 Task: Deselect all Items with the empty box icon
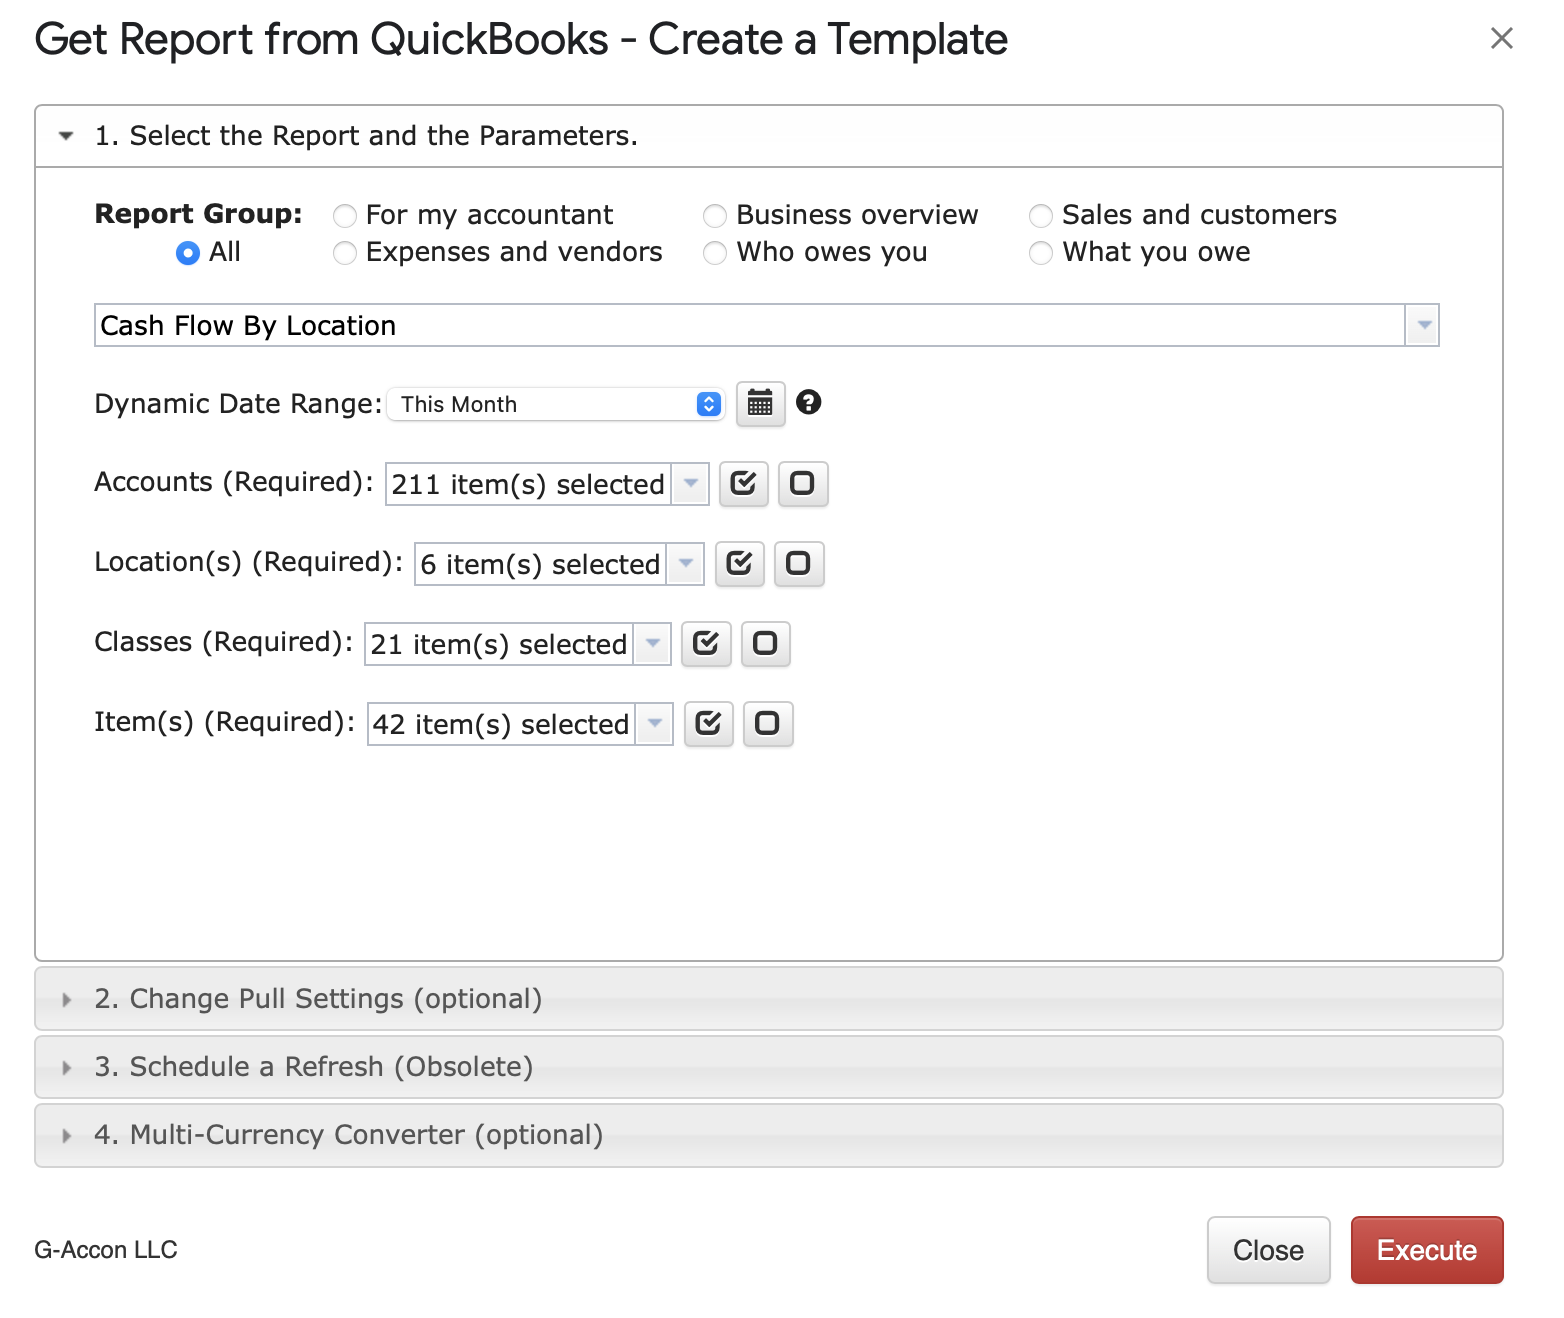[x=767, y=724]
